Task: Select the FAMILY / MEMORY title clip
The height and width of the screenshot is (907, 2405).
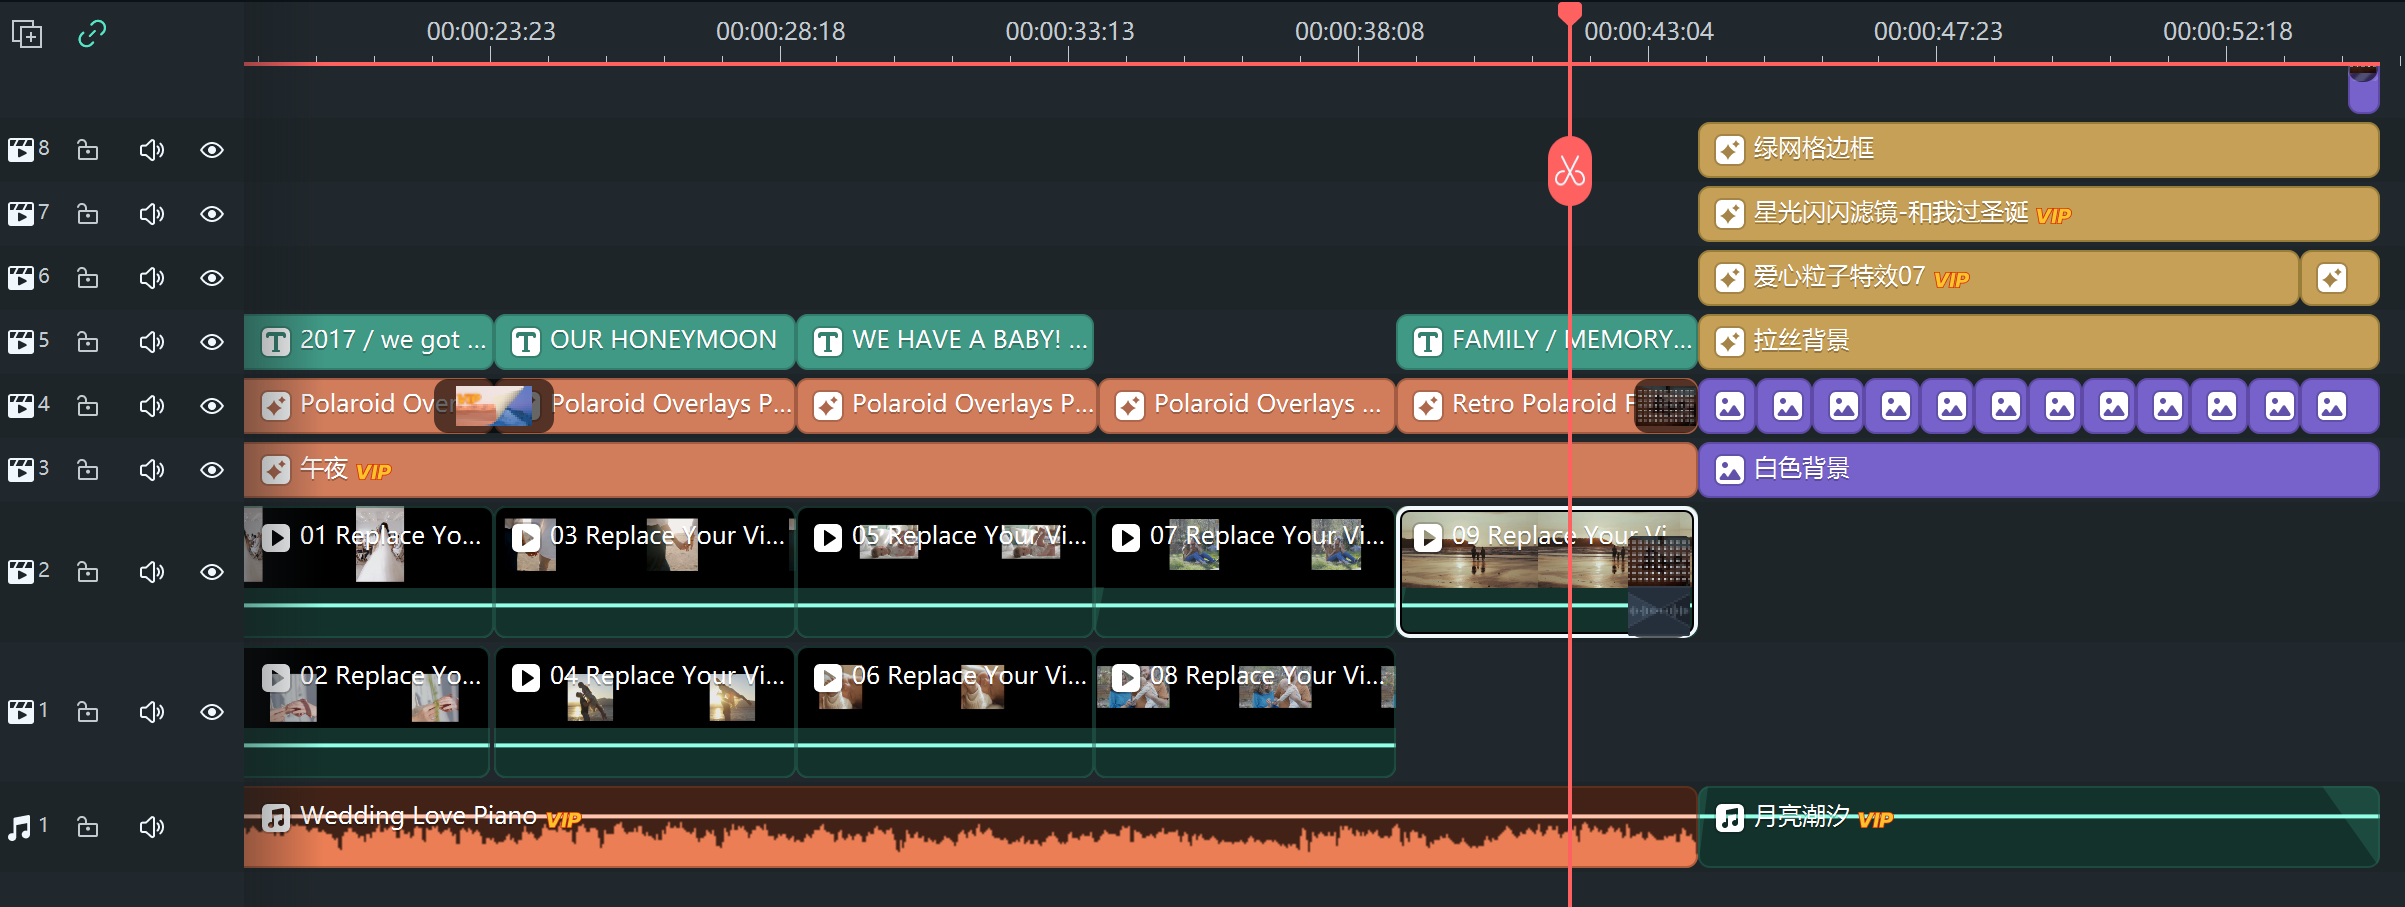Action: (x=1546, y=342)
